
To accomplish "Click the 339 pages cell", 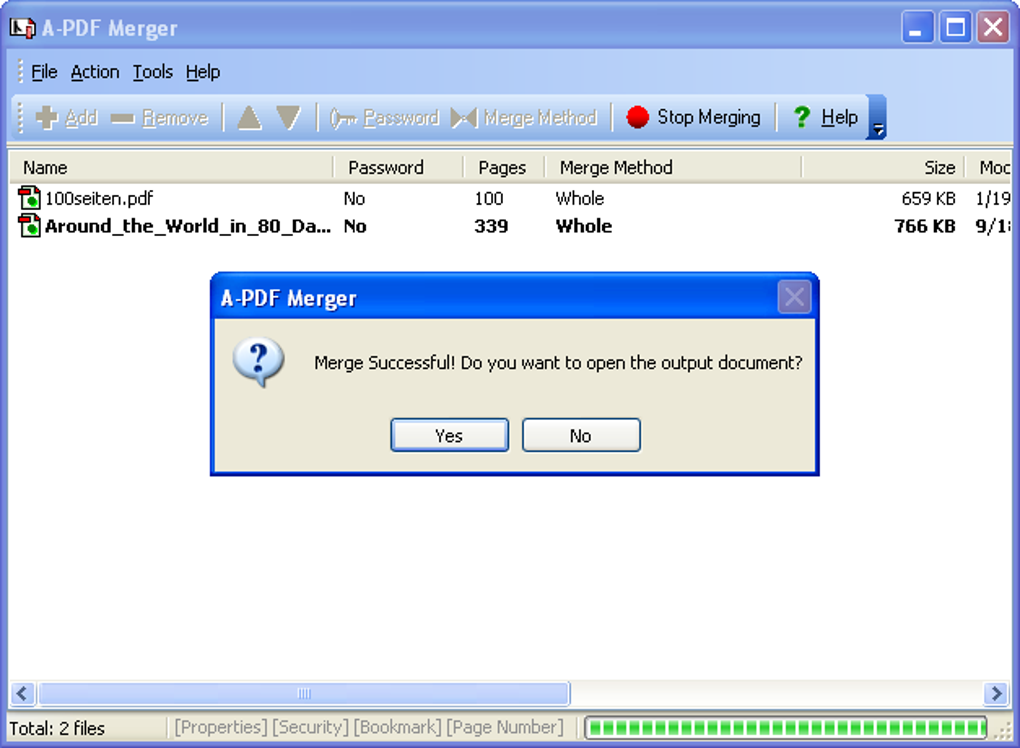I will [x=491, y=226].
